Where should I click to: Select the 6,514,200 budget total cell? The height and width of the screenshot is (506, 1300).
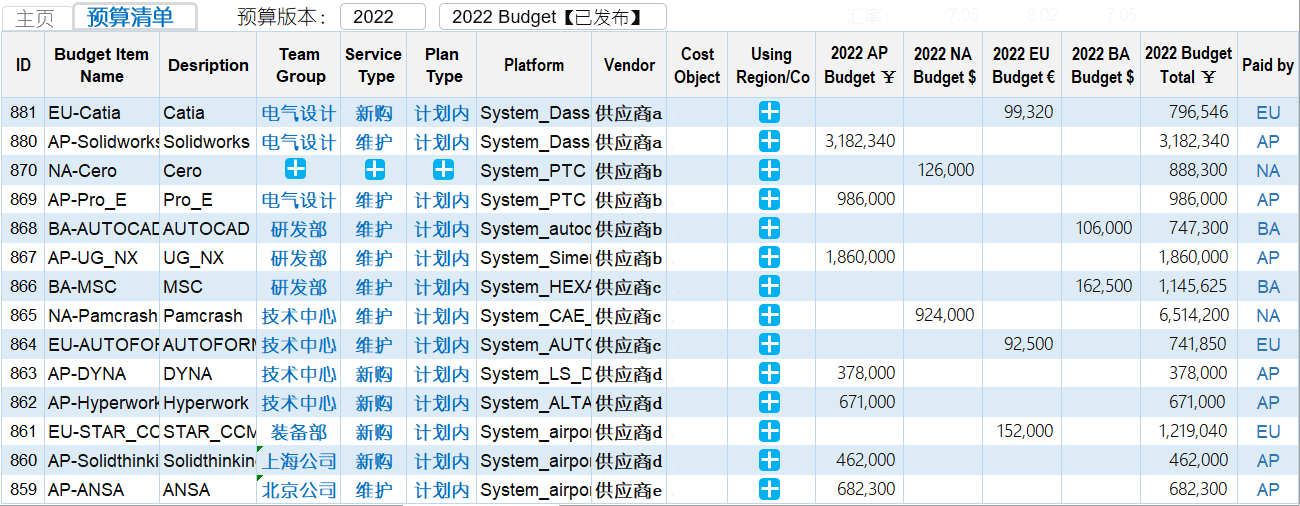(1189, 316)
